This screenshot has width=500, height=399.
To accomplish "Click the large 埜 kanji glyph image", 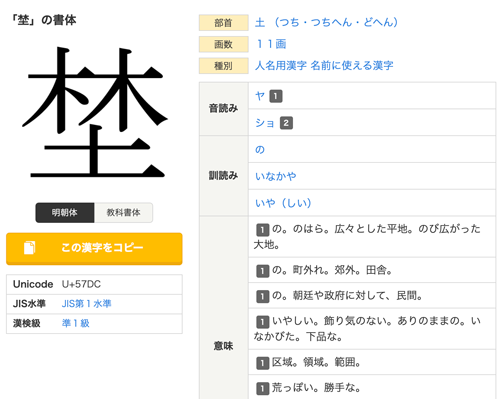I will (x=94, y=112).
